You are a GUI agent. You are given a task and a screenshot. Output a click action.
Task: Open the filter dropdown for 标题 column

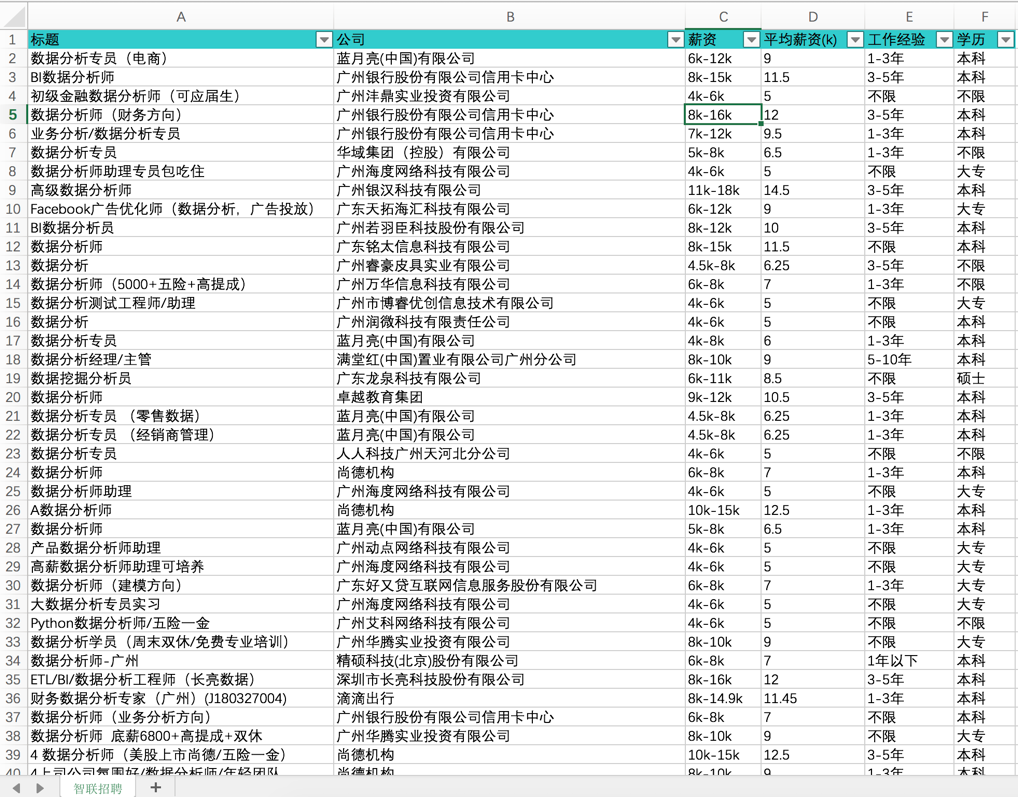pyautogui.click(x=324, y=40)
